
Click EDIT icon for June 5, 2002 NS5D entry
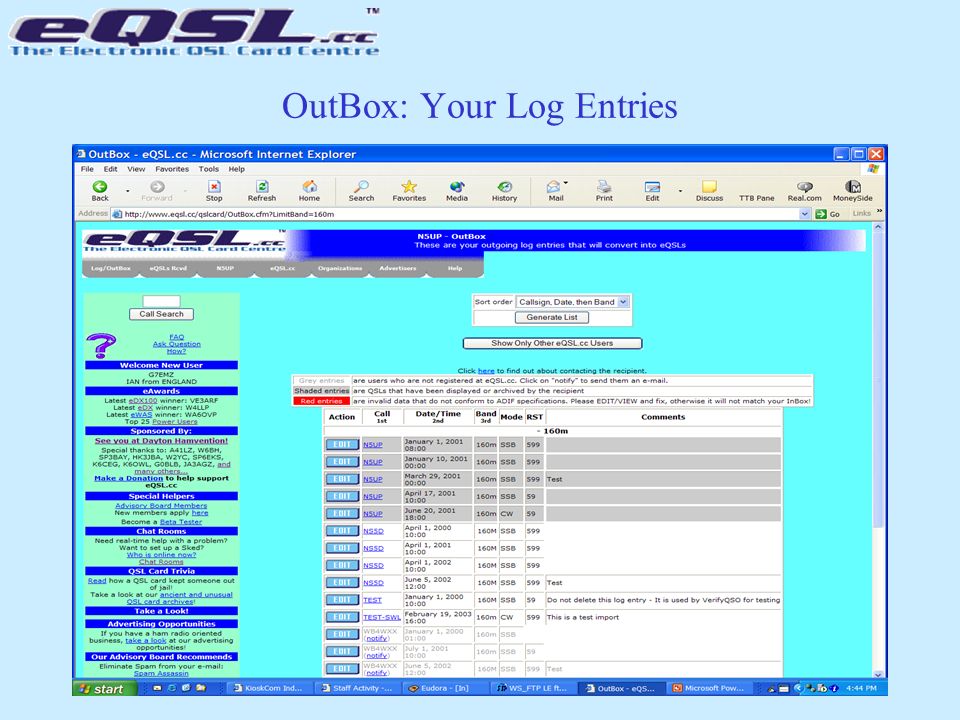pyautogui.click(x=342, y=582)
